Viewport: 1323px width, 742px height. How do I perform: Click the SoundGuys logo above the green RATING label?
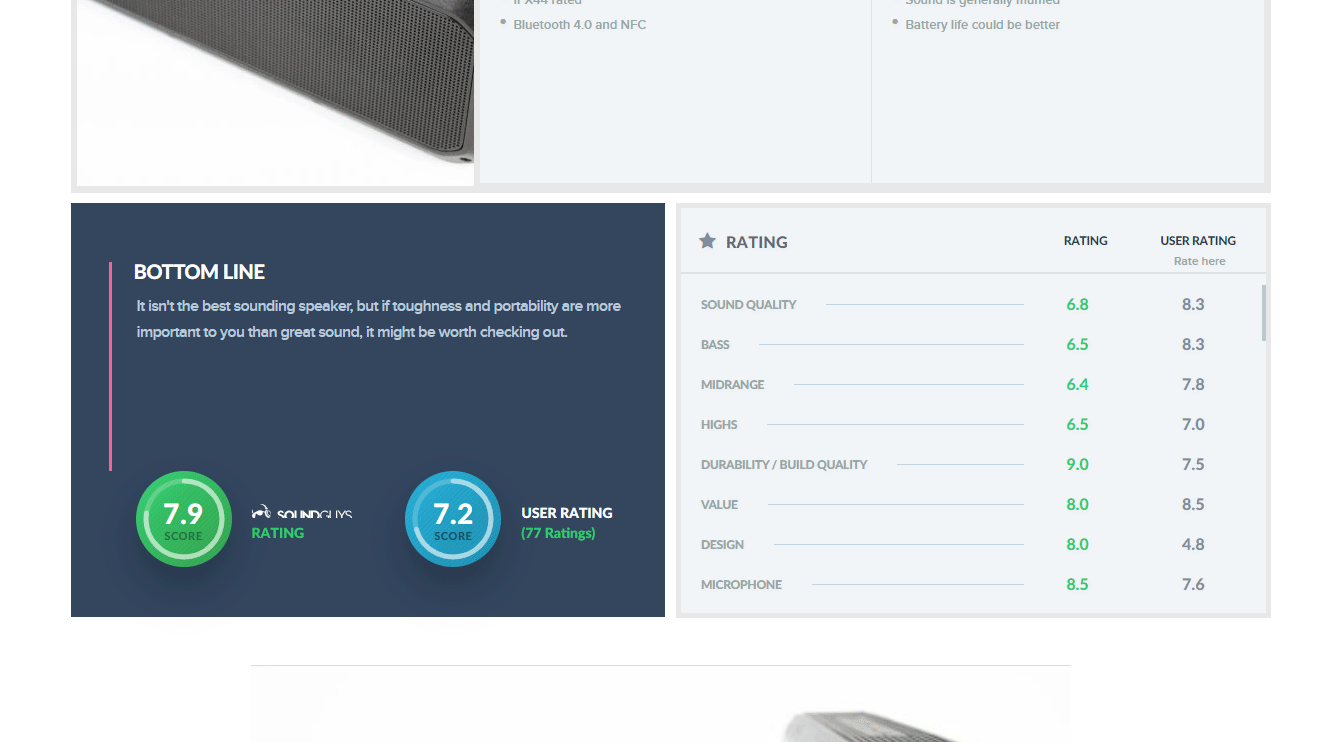[x=302, y=513]
